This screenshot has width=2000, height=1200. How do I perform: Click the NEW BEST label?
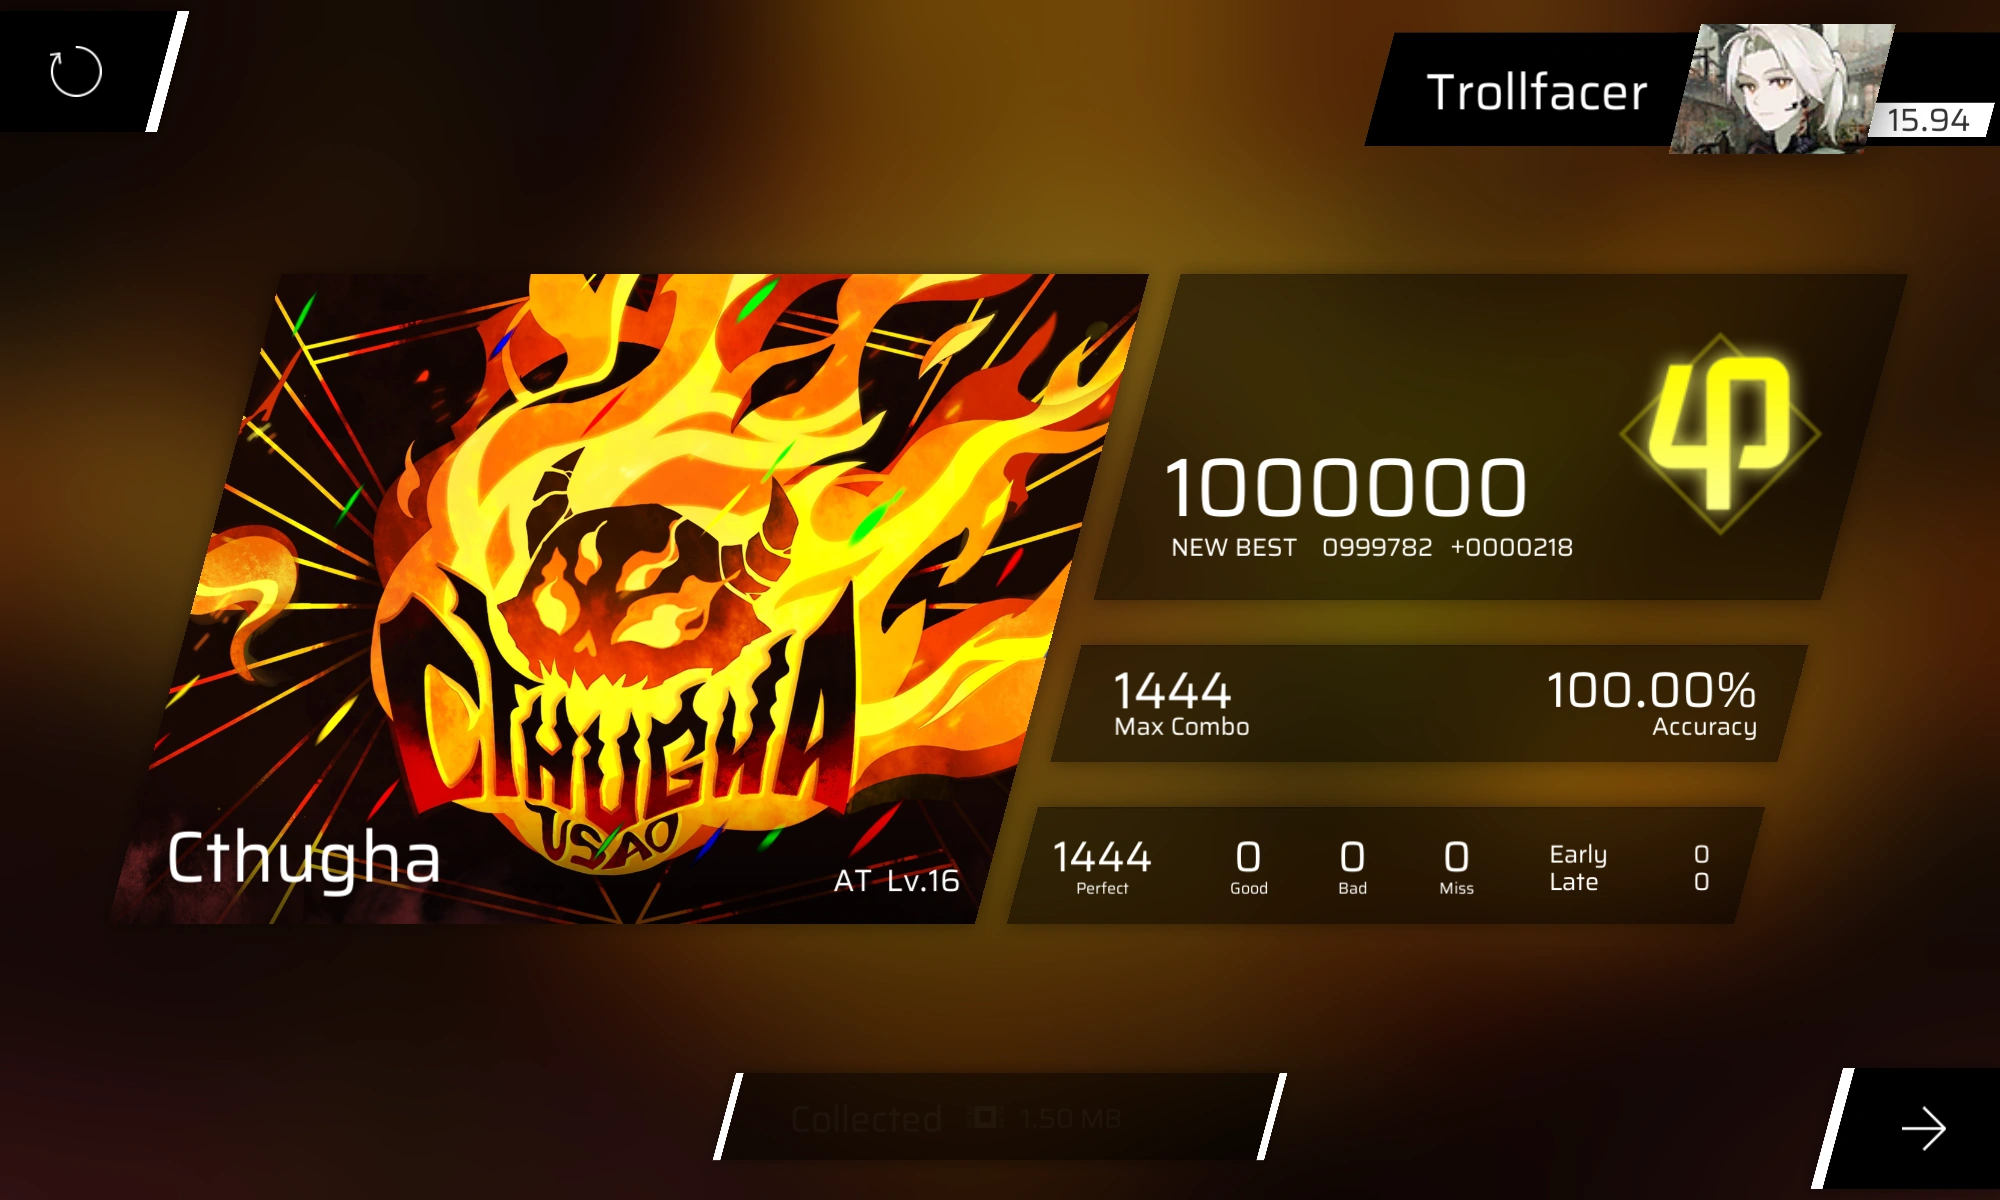point(1234,548)
